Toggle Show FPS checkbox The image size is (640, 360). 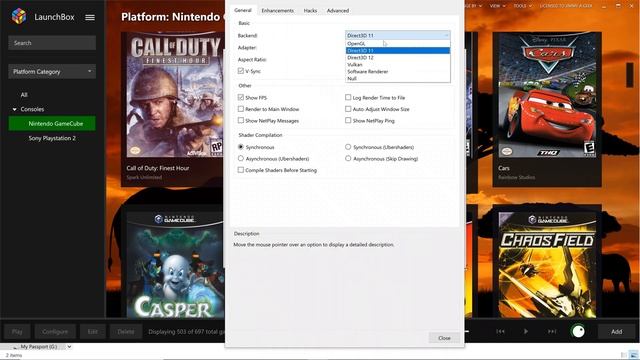pyautogui.click(x=241, y=98)
